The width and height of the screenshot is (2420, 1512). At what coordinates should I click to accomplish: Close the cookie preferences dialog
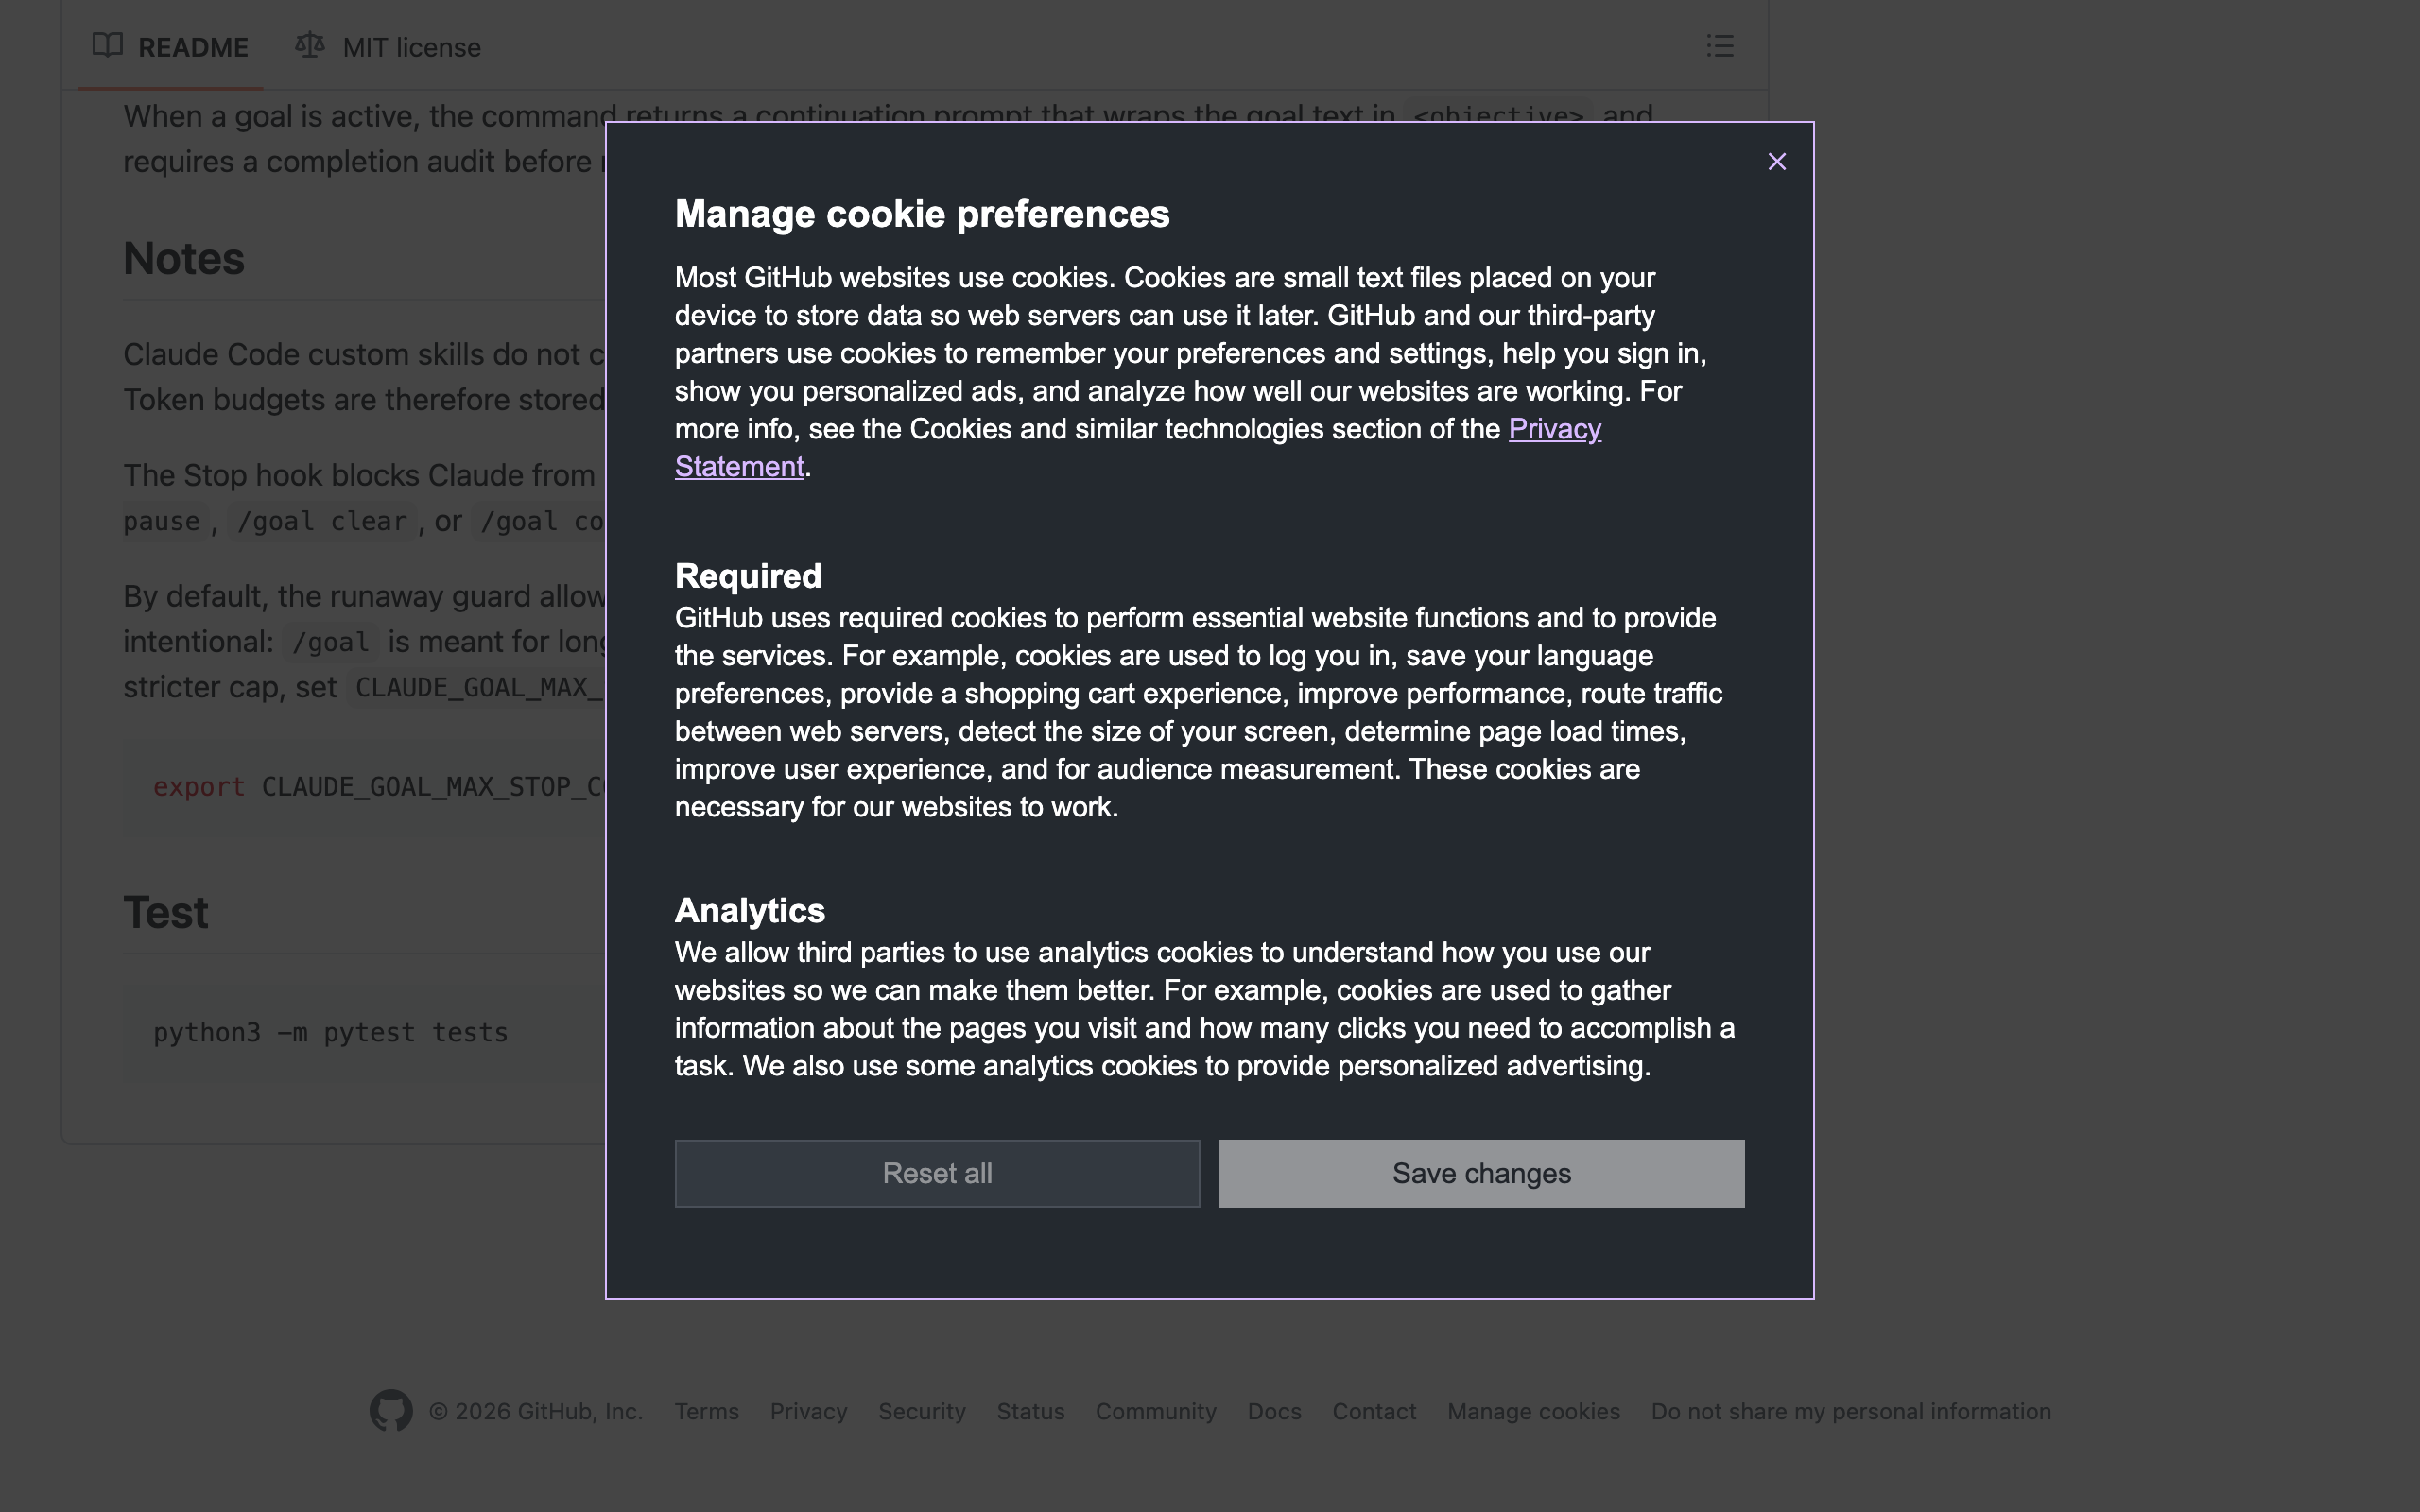[1776, 162]
